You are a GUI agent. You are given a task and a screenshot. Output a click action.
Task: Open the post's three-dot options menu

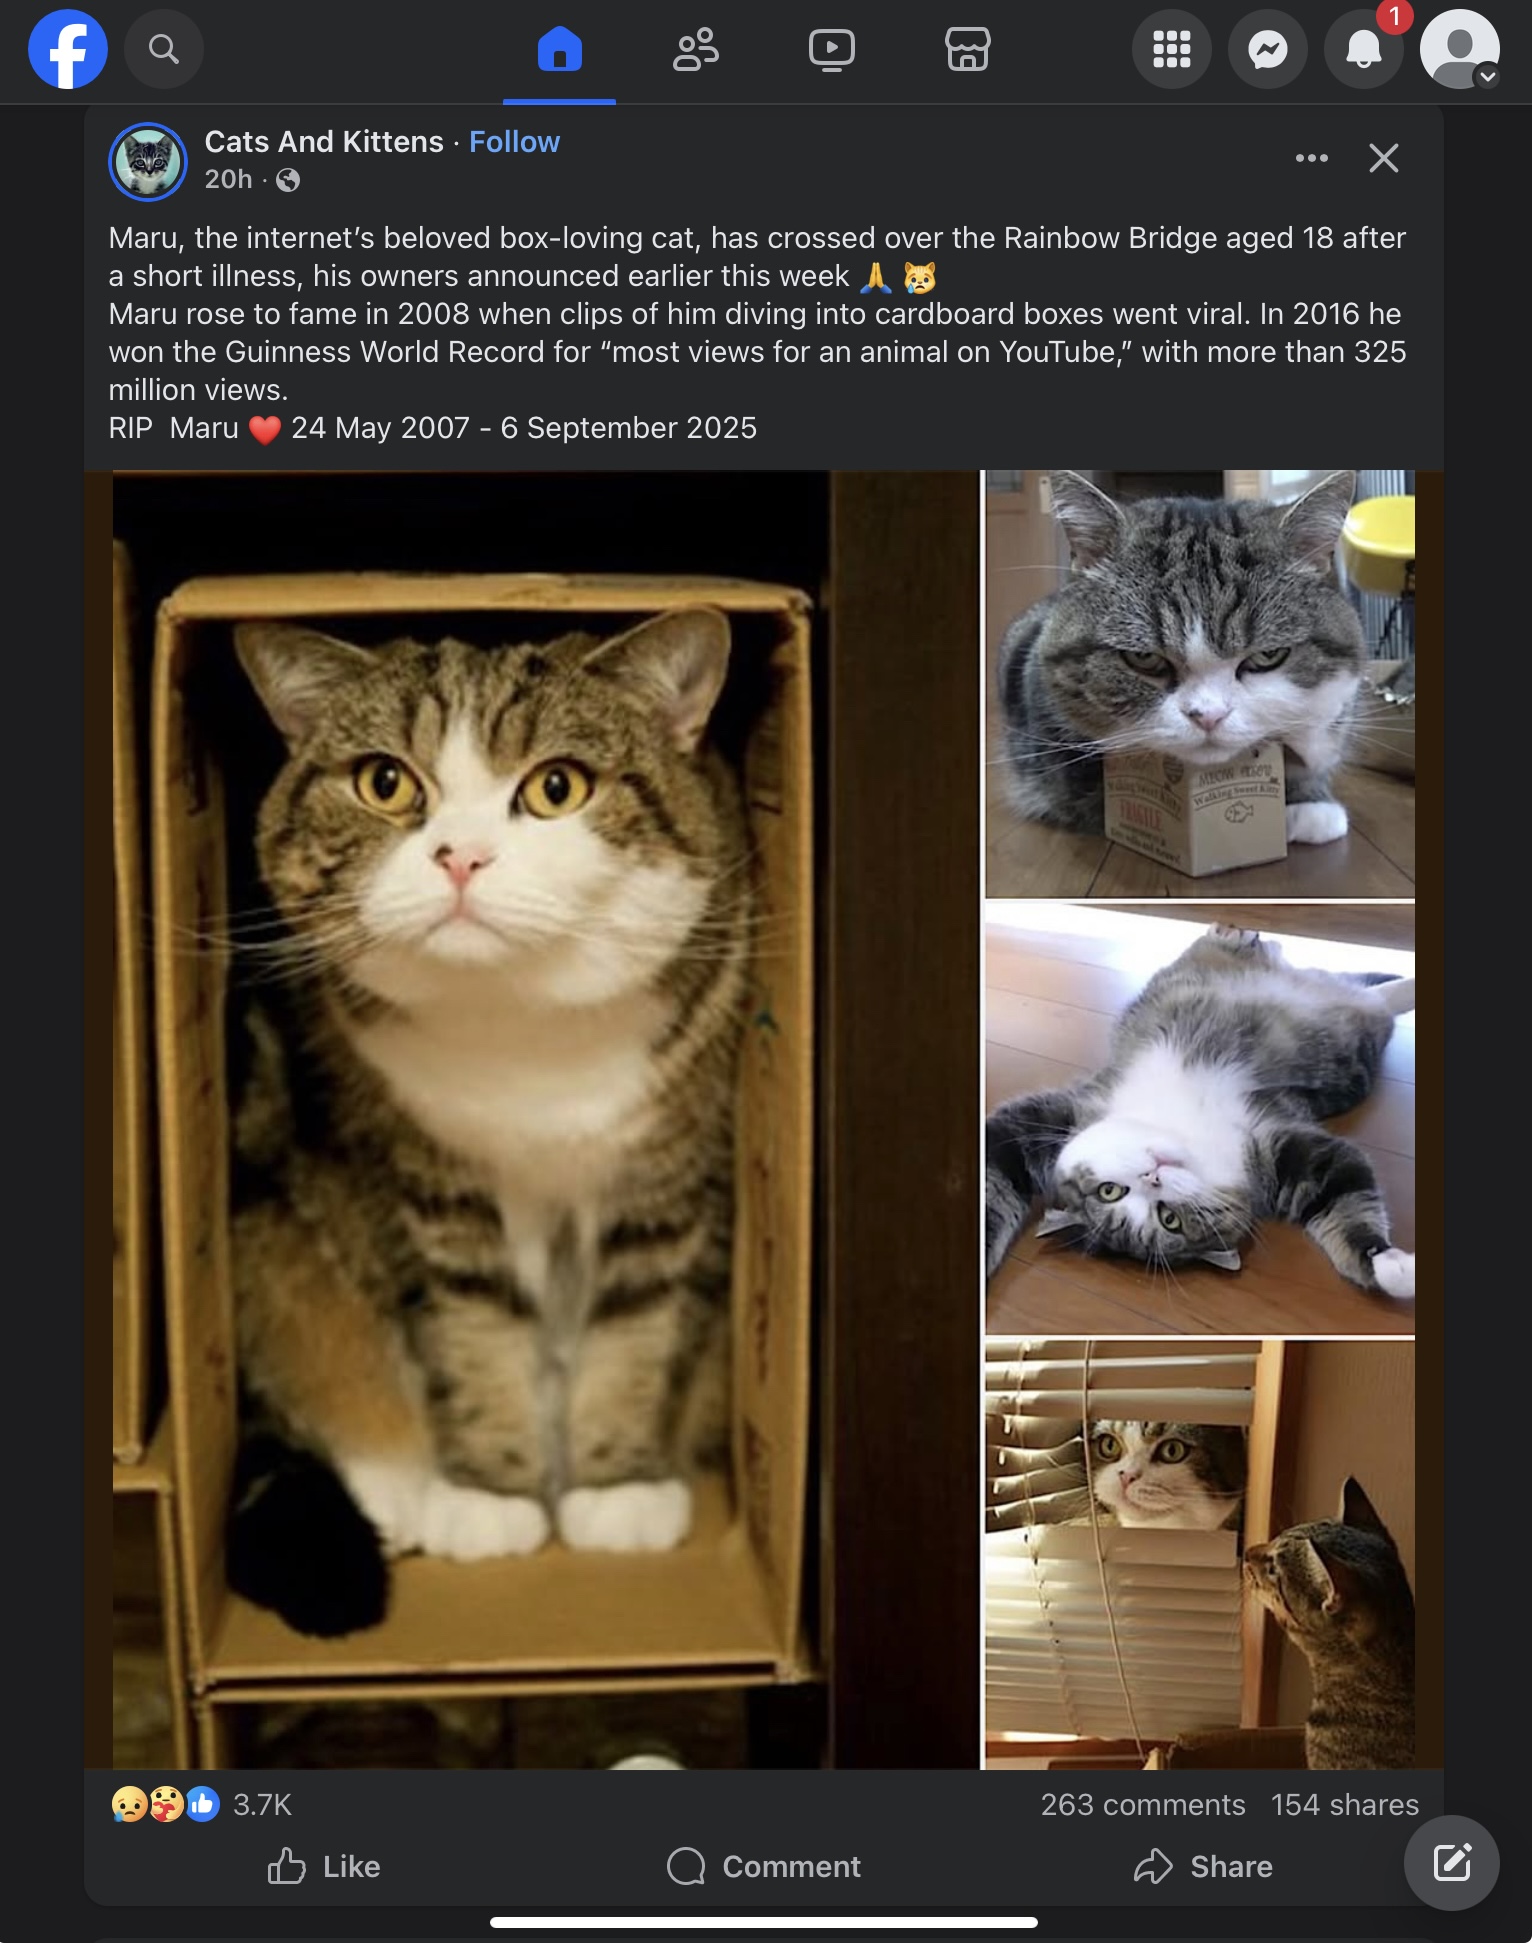(1312, 158)
